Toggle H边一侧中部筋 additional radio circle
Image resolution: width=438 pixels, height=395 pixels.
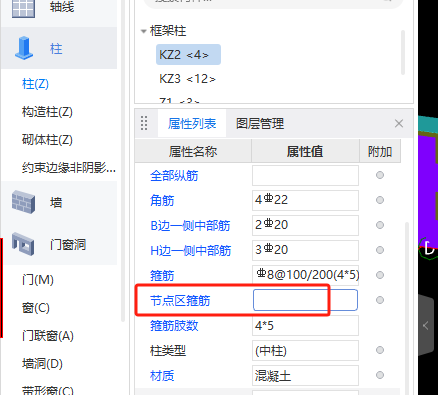tap(380, 250)
